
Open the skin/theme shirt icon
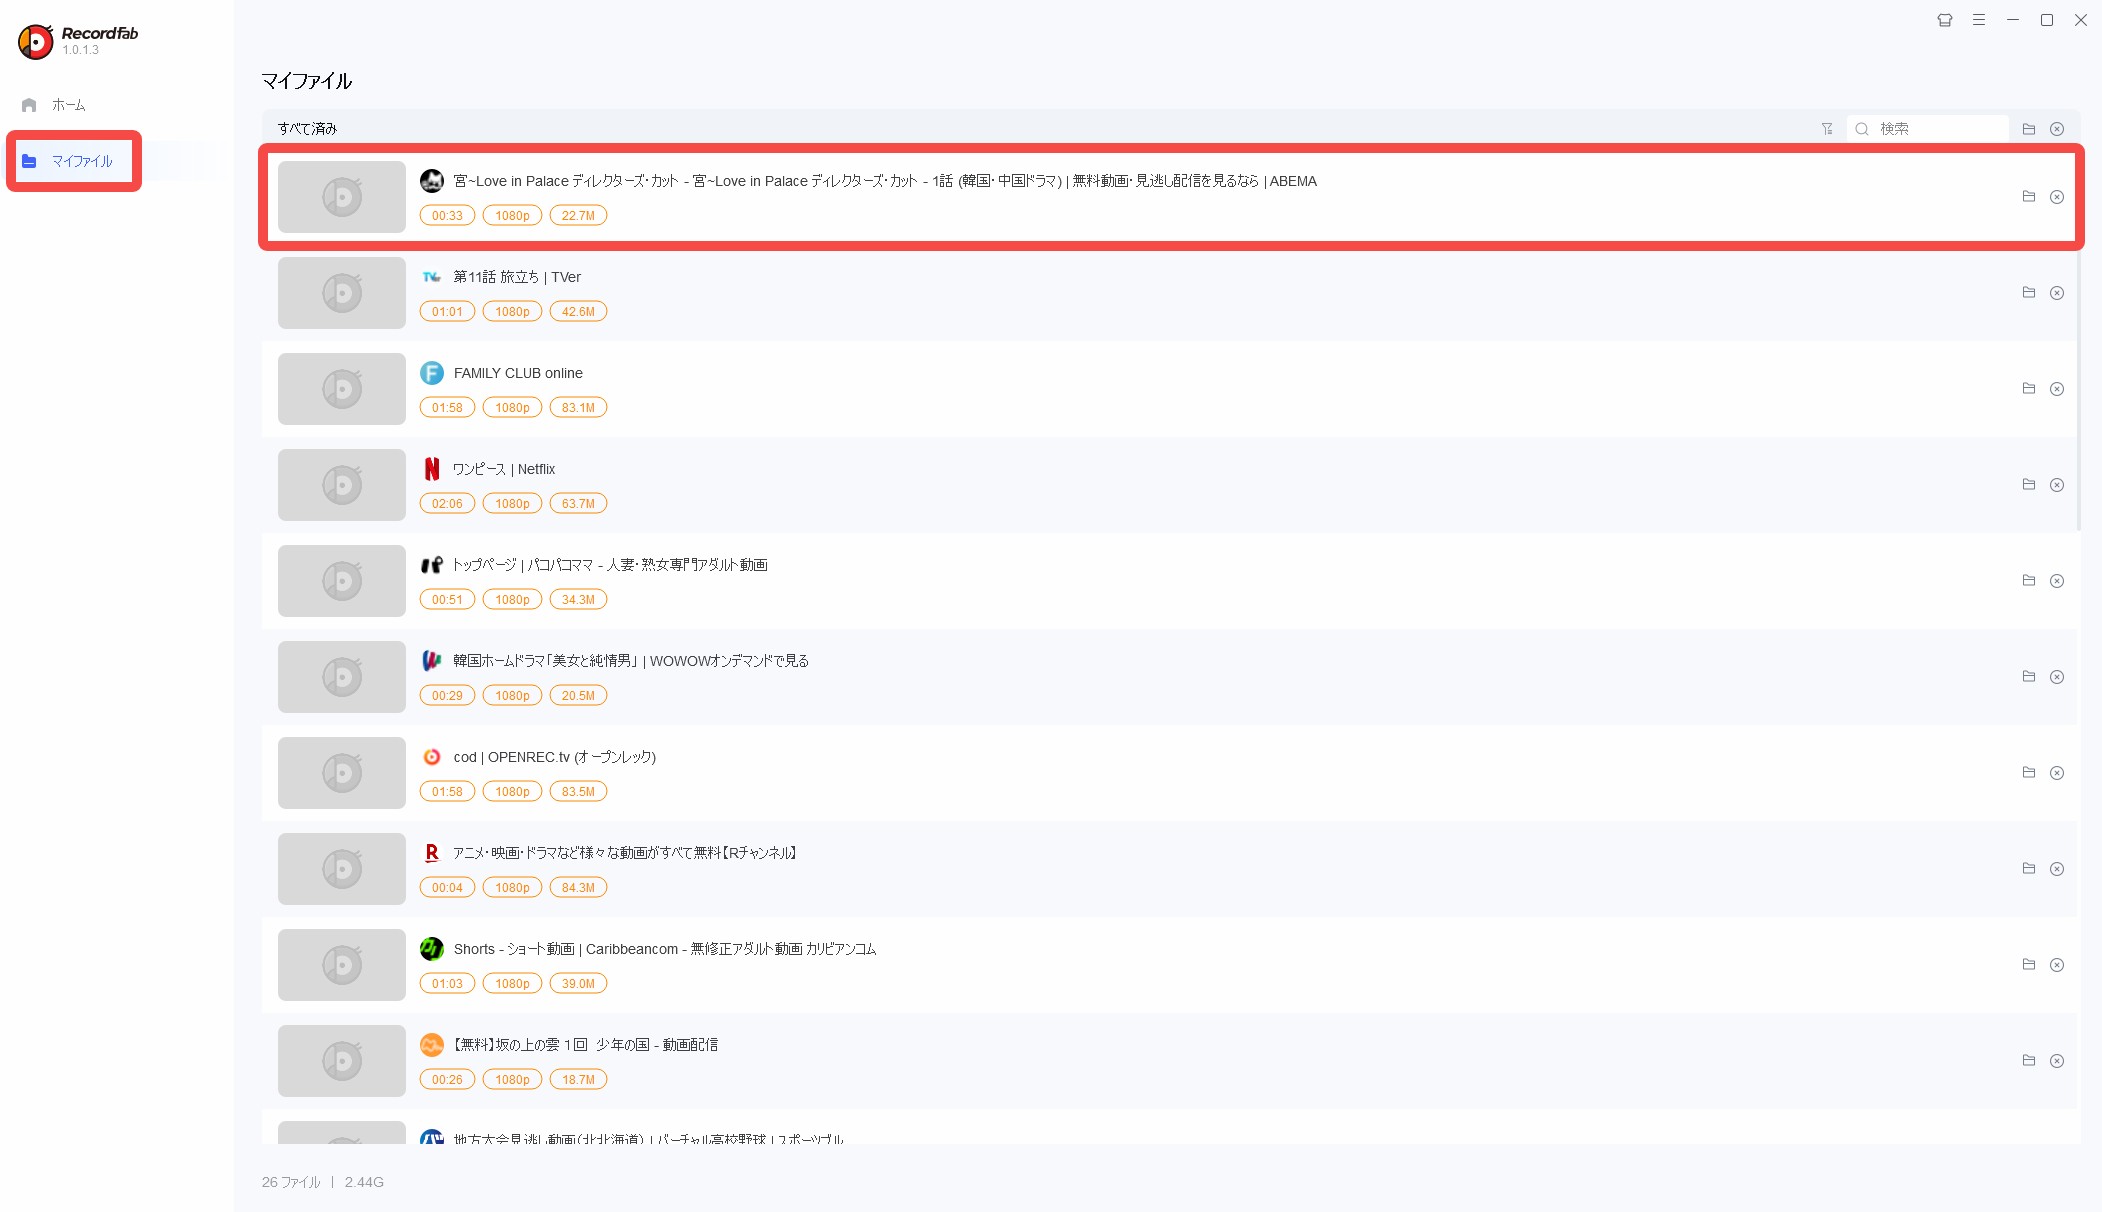click(1945, 20)
